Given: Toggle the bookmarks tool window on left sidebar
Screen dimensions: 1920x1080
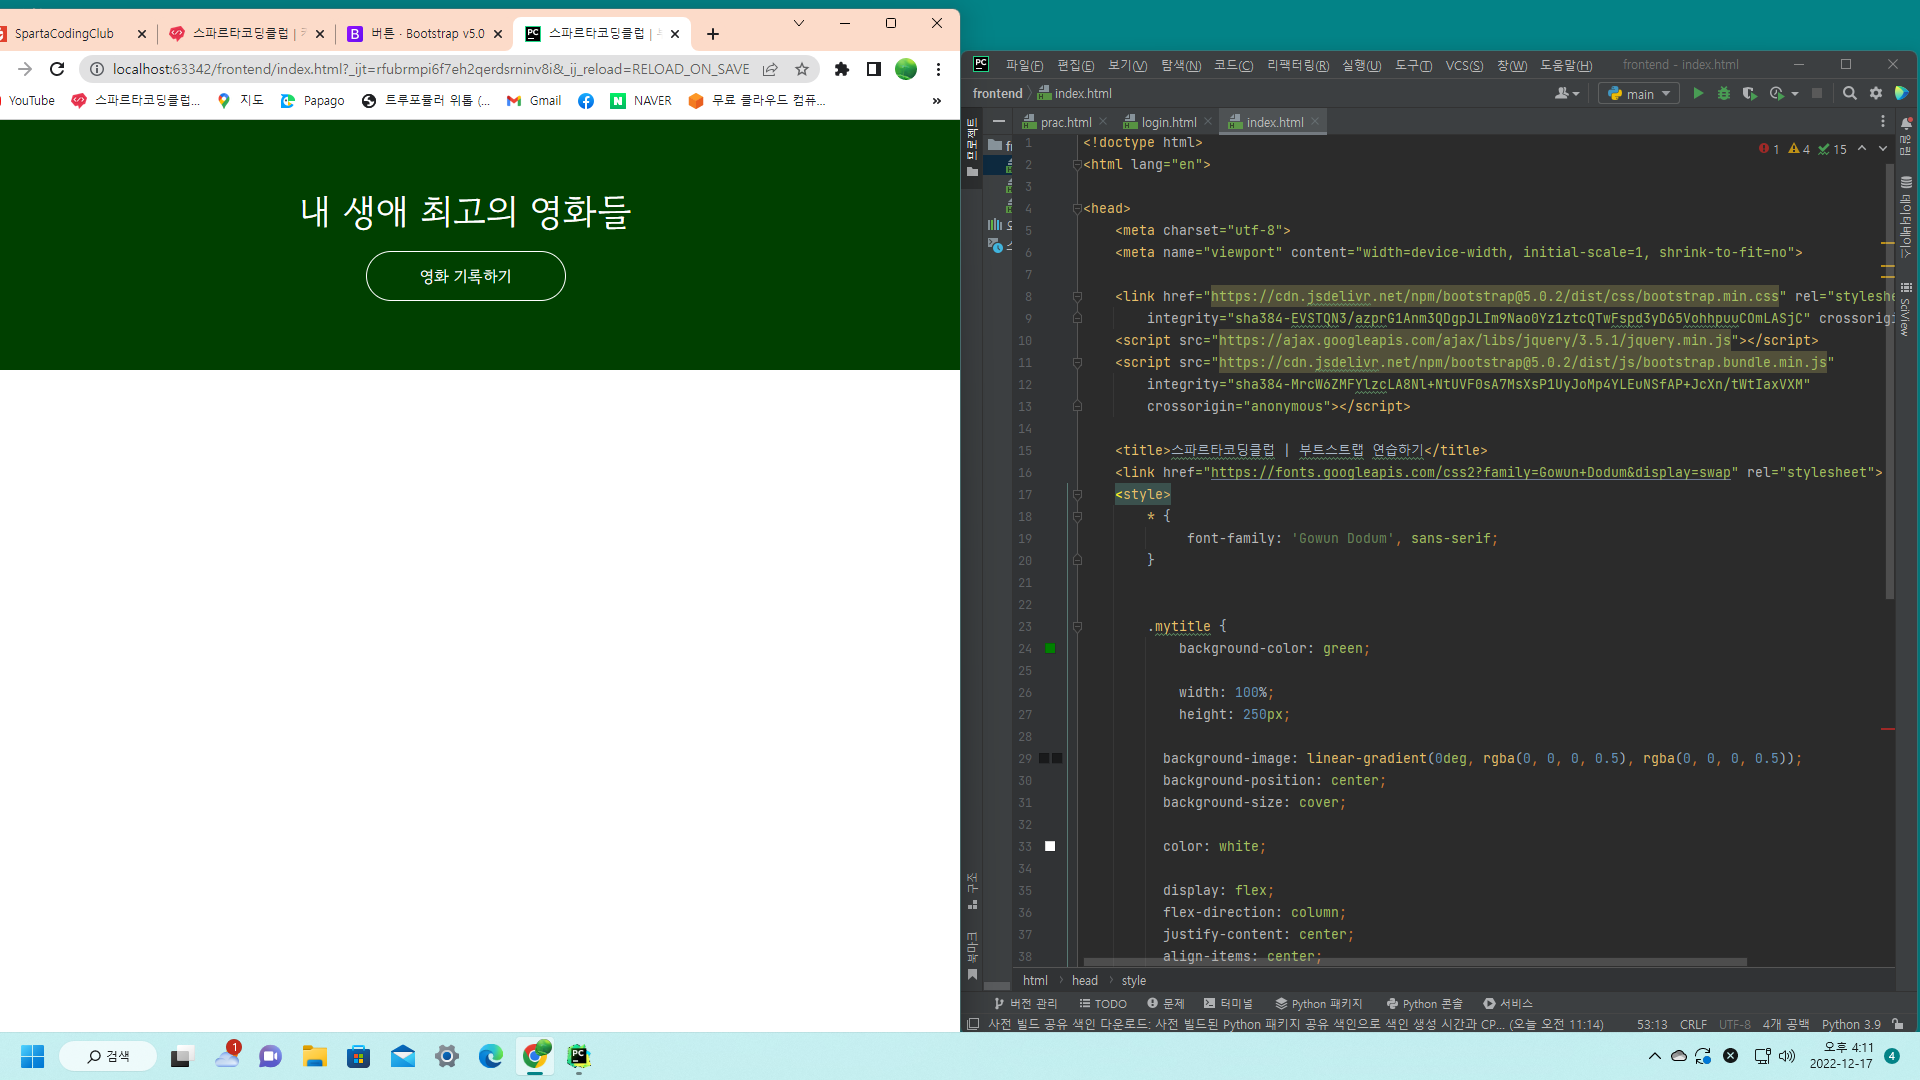Looking at the screenshot, I should pos(972,956).
